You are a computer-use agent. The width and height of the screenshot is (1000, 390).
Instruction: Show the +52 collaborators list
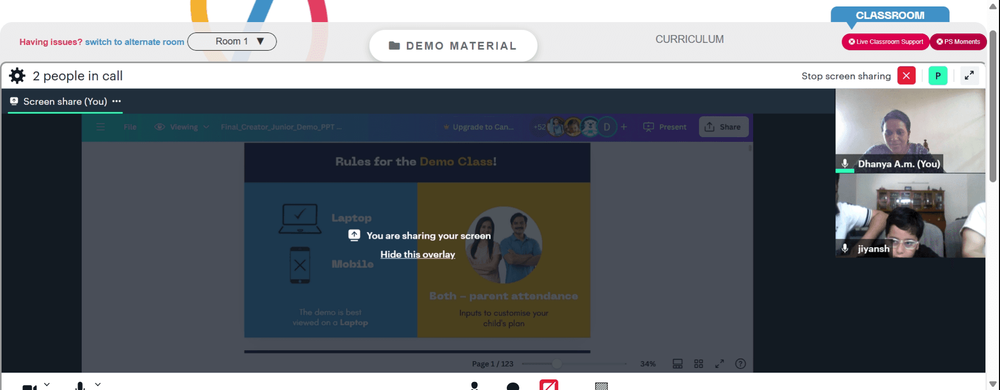[540, 127]
